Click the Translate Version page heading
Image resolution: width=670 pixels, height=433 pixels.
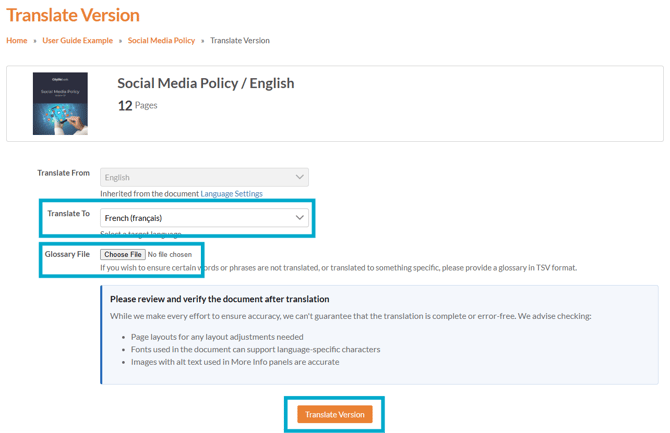[x=73, y=15]
